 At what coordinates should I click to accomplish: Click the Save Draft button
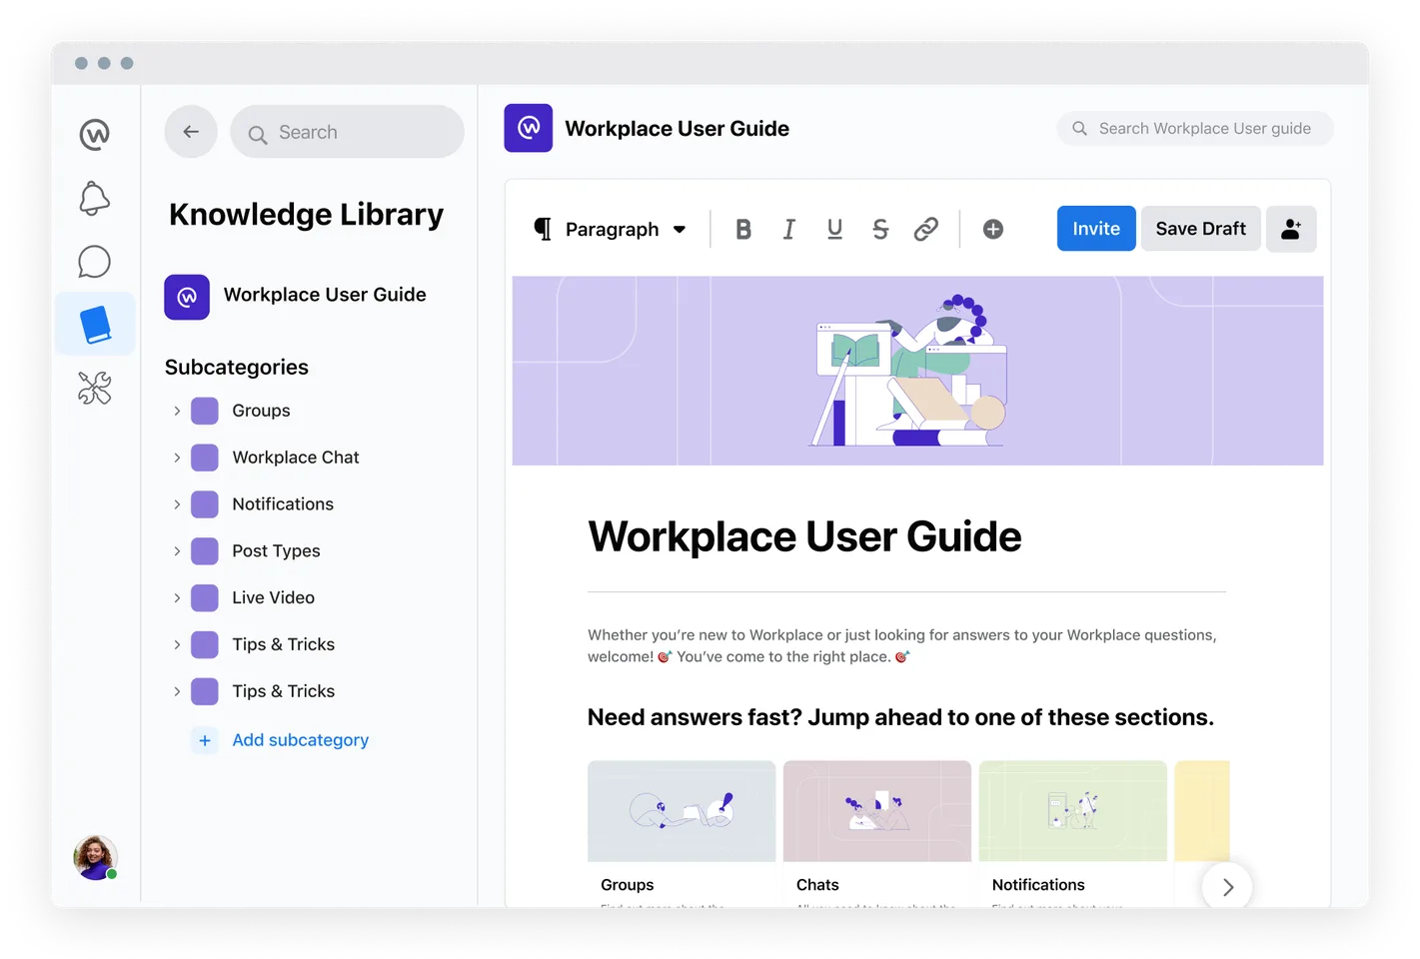pyautogui.click(x=1201, y=228)
